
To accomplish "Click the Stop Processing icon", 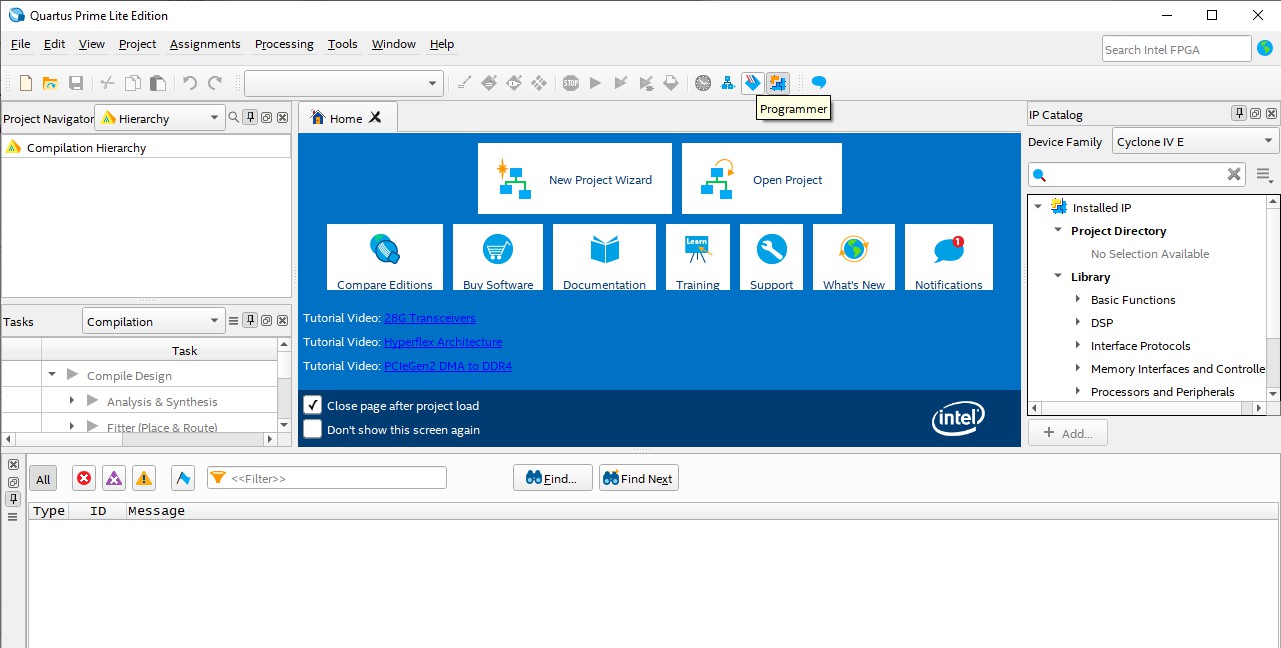I will click(x=570, y=83).
